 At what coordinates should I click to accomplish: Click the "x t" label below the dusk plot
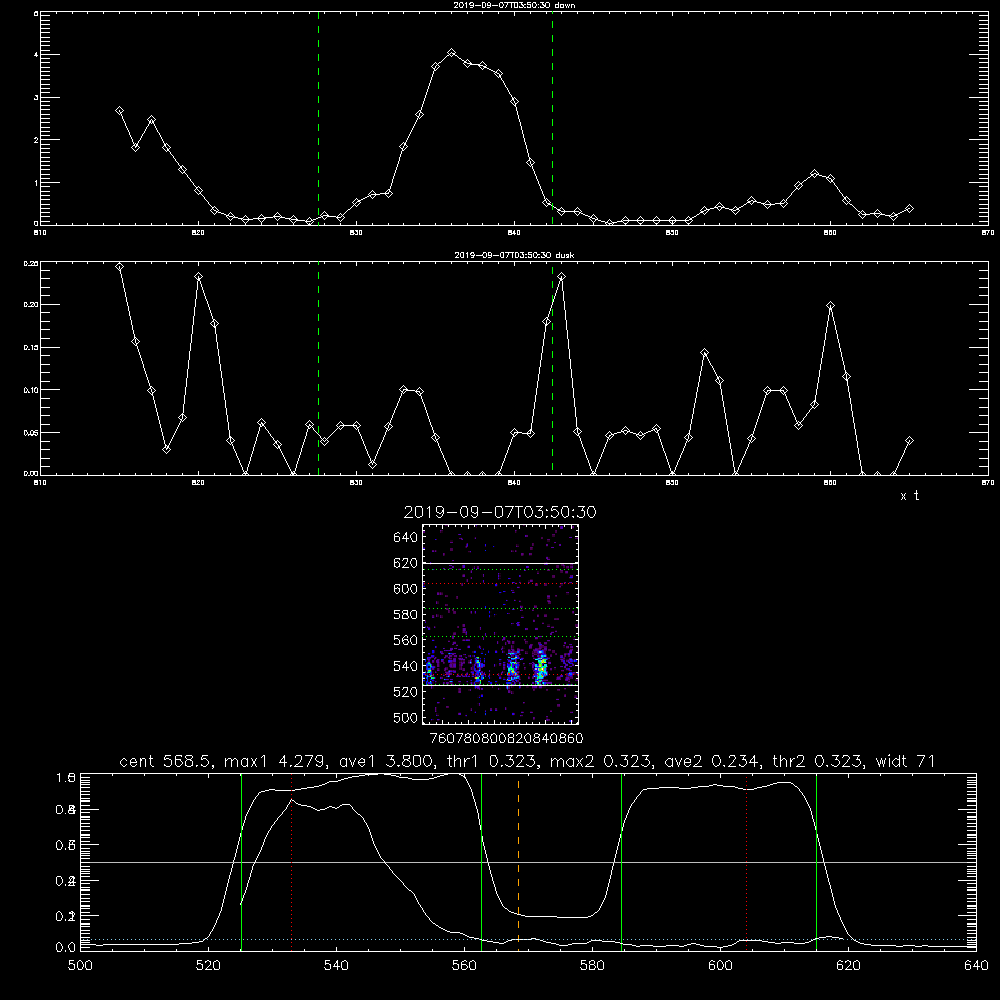909,496
